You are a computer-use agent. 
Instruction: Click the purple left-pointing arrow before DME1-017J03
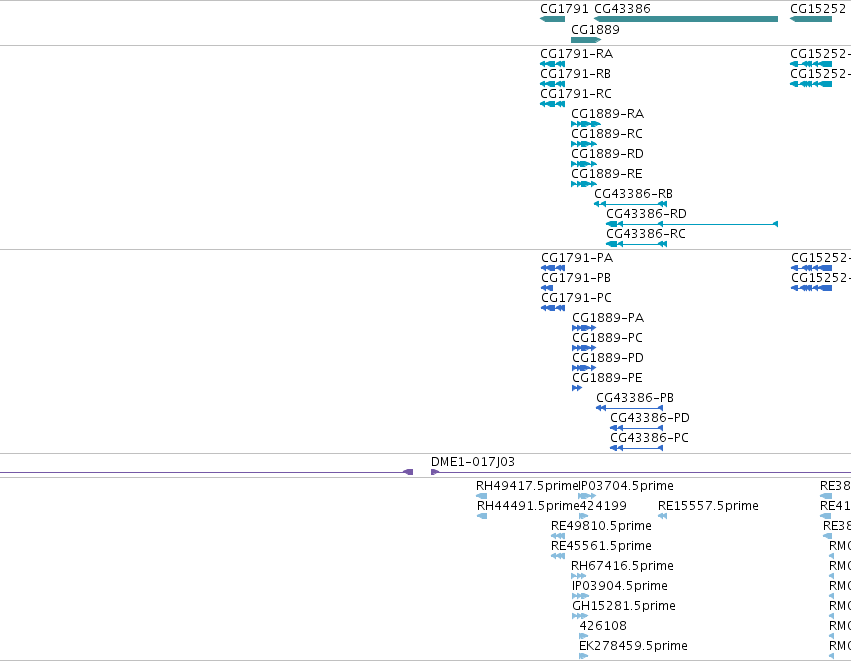[408, 472]
